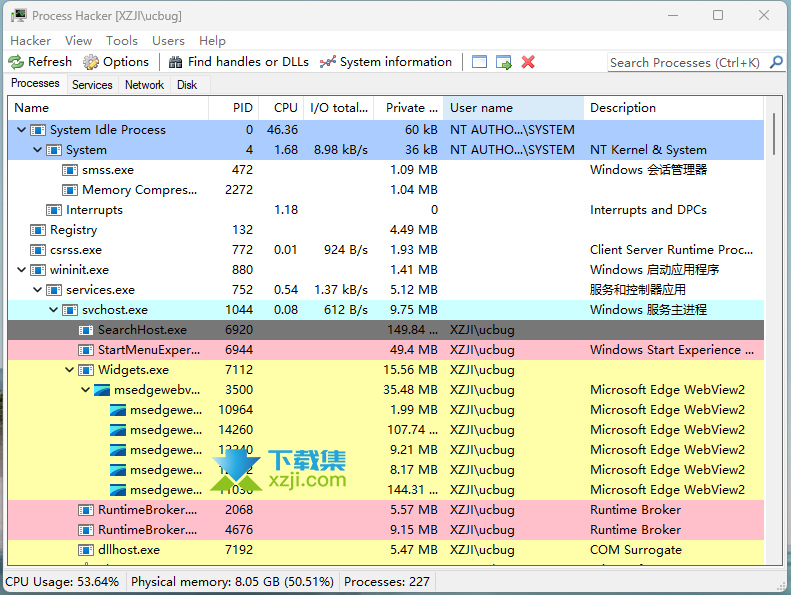The width and height of the screenshot is (791, 595).
Task: Click the Edge WebView2 icon for PID 10964
Action: coord(118,410)
